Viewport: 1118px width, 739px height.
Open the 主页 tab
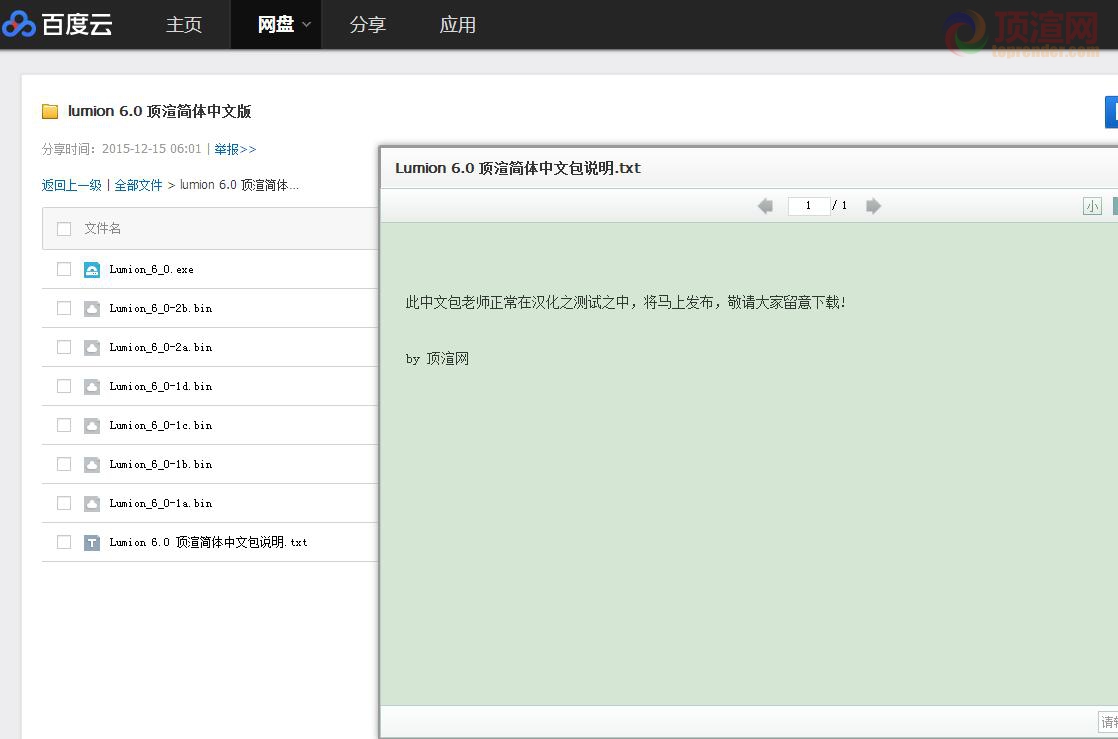(184, 24)
